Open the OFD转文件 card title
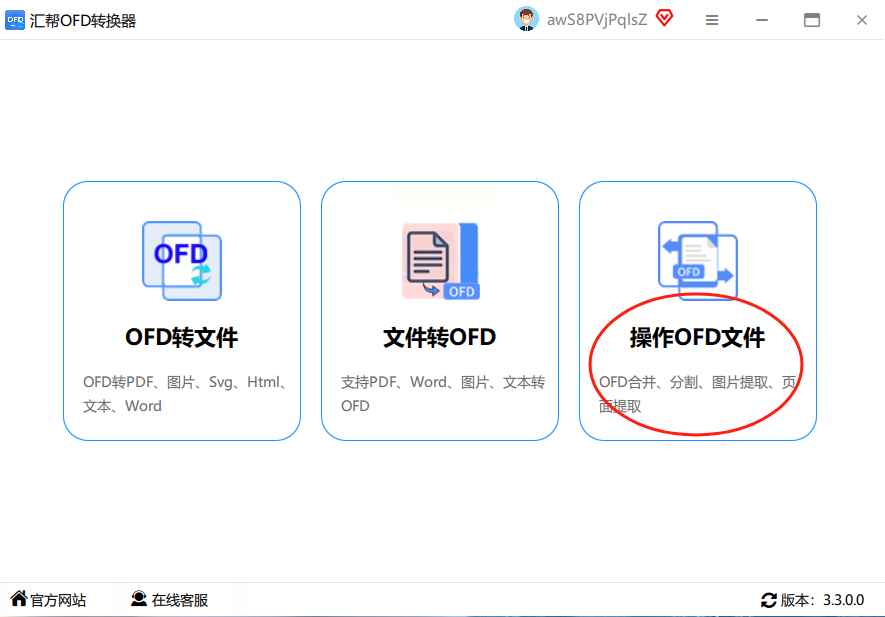The width and height of the screenshot is (885, 617). tap(182, 337)
